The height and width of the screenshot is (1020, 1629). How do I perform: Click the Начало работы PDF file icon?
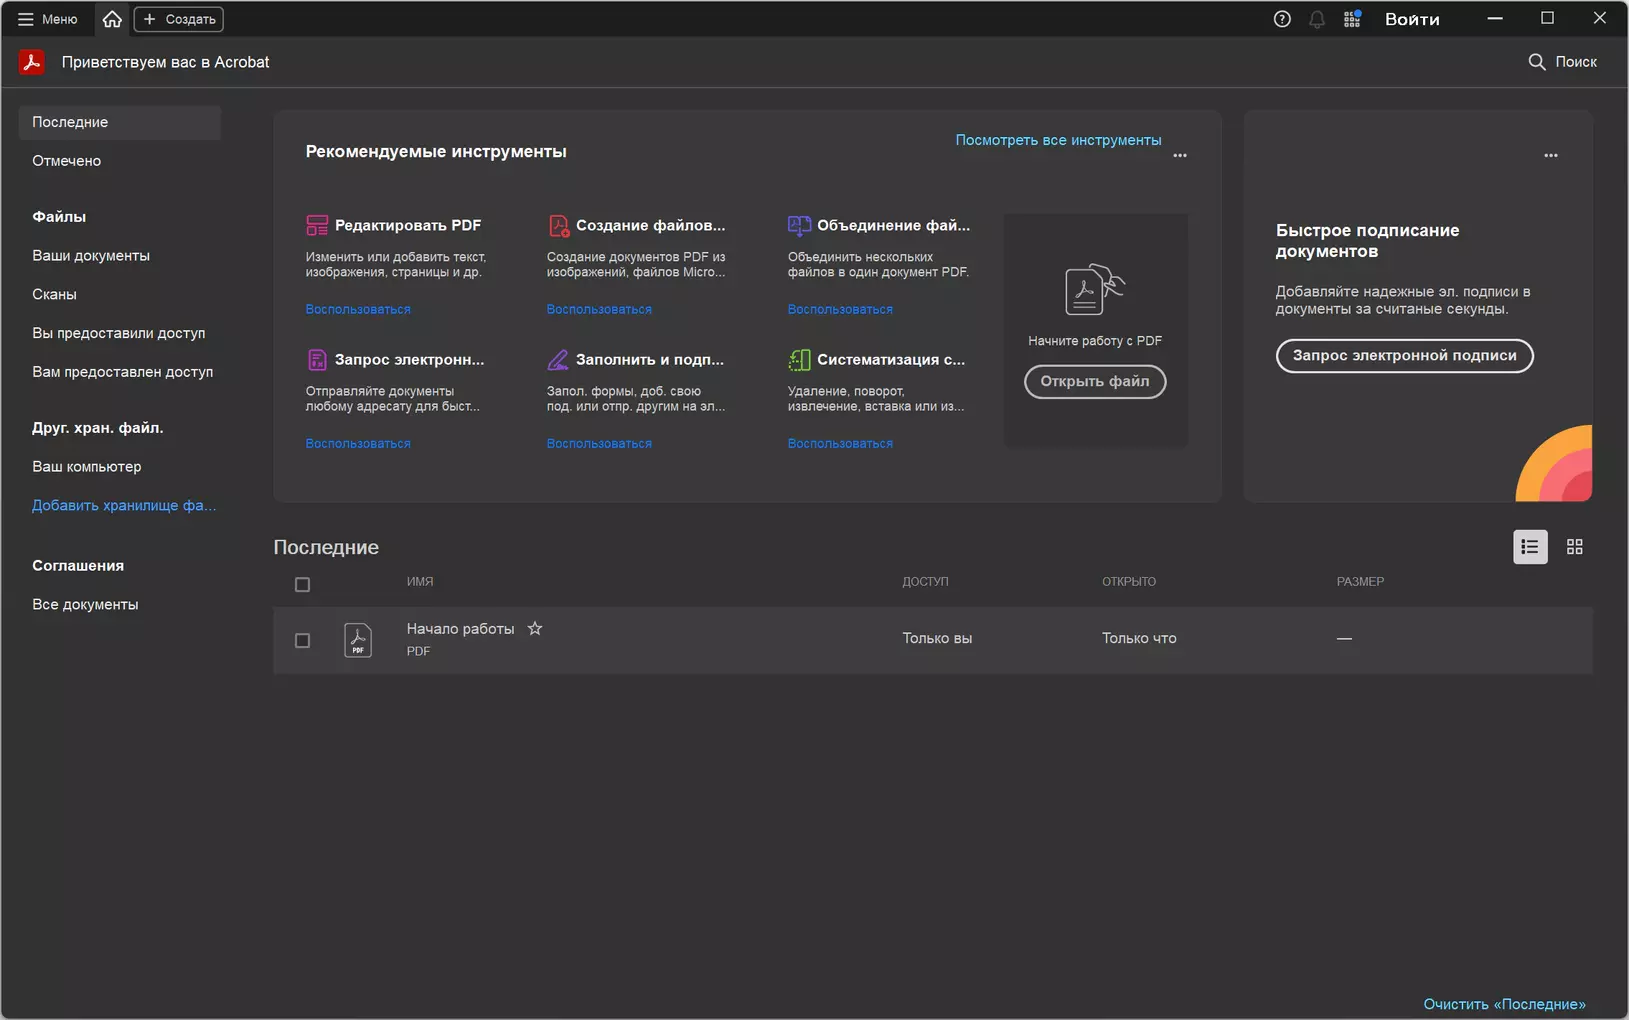(x=358, y=641)
